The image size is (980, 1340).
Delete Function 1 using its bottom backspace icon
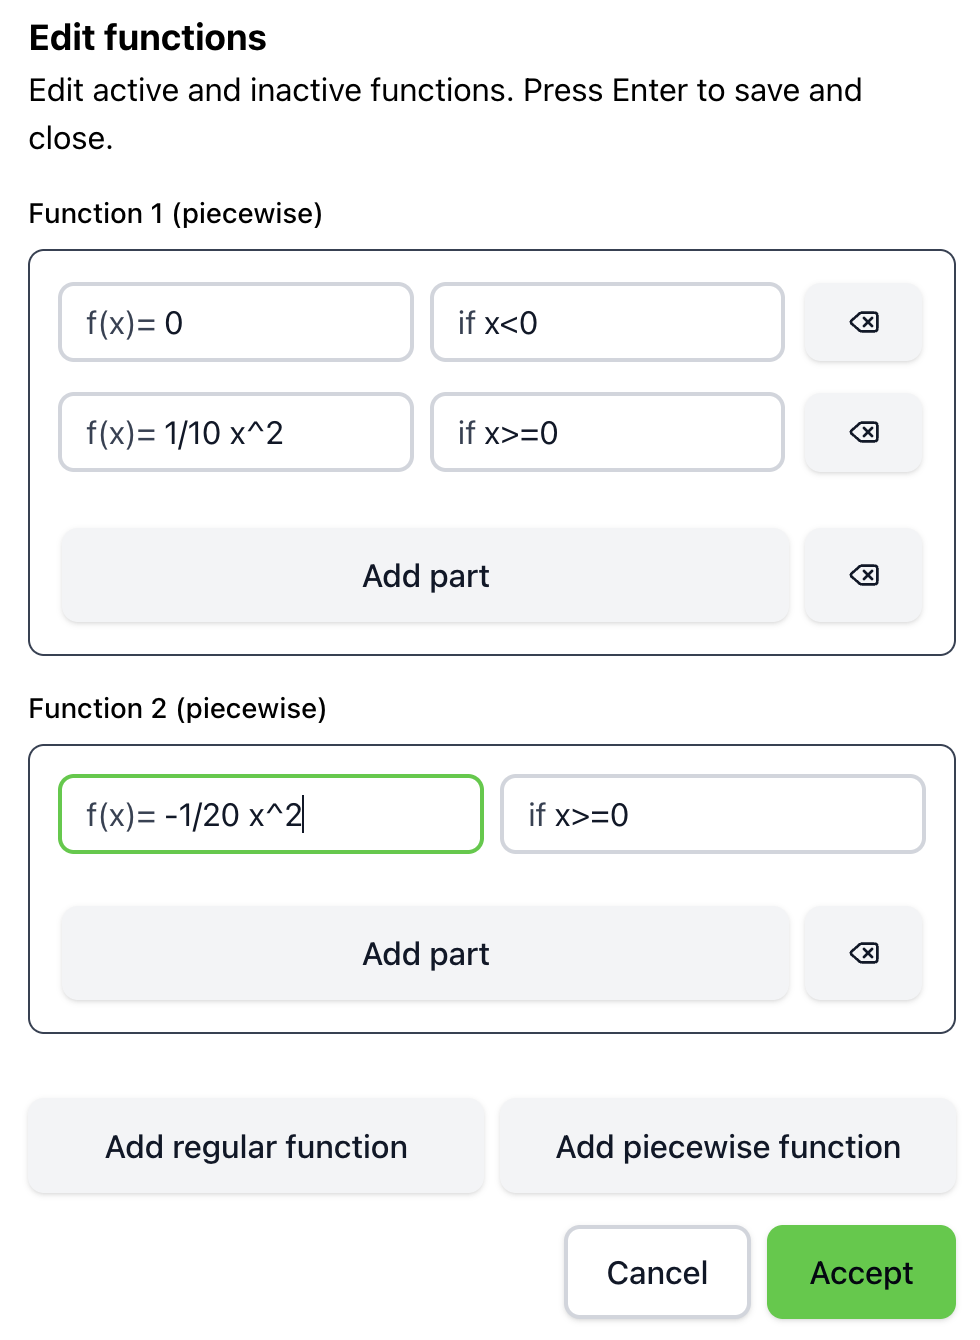tap(863, 575)
